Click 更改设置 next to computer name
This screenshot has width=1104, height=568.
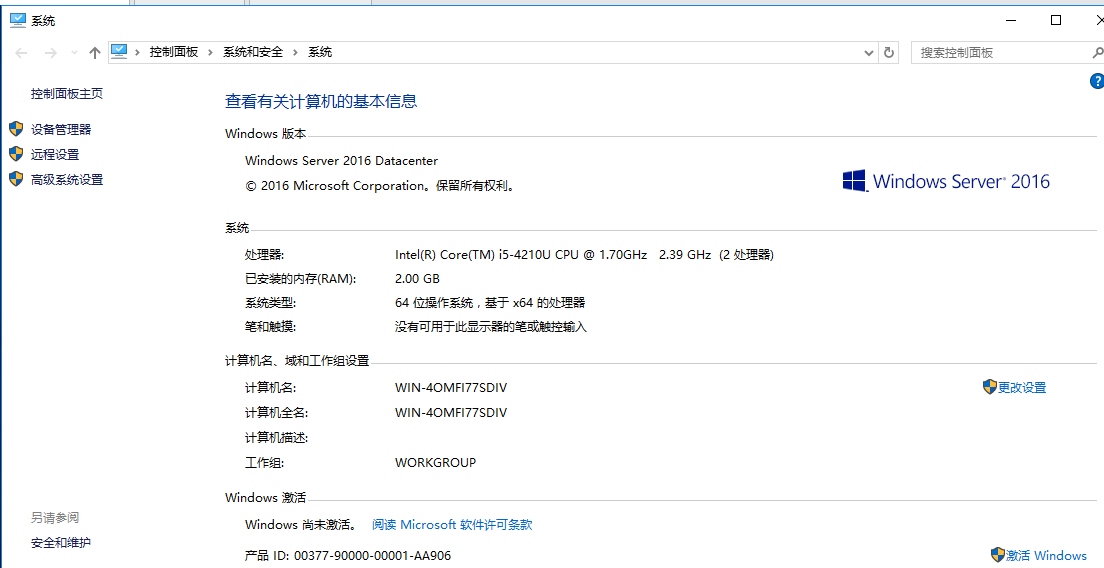(1022, 388)
